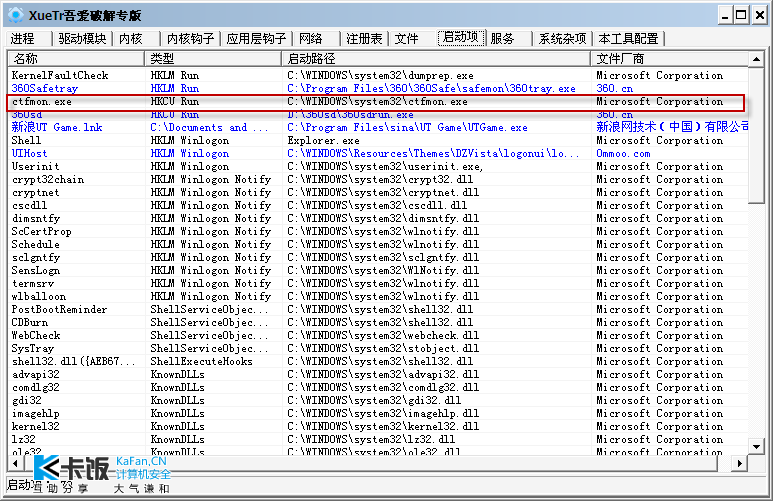773x501 pixels.
Task: Select the shell32.dll ShellExecuteHooks row
Action: tap(378, 361)
